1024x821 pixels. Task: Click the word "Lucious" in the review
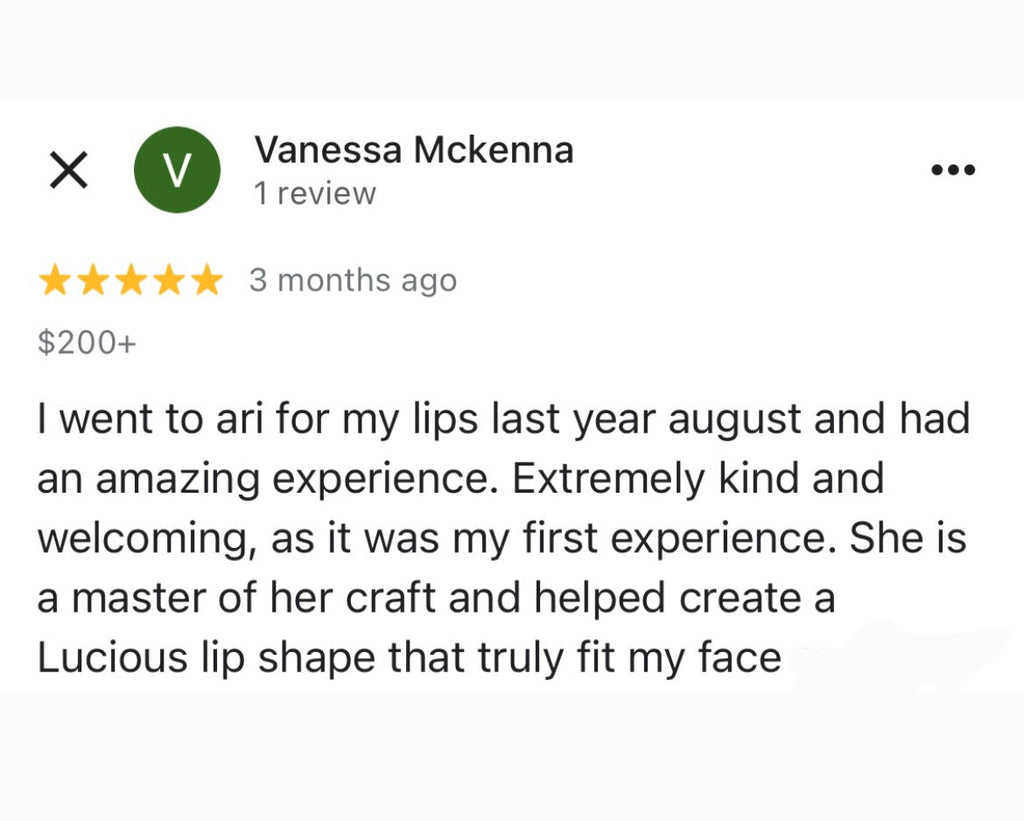pyautogui.click(x=112, y=658)
